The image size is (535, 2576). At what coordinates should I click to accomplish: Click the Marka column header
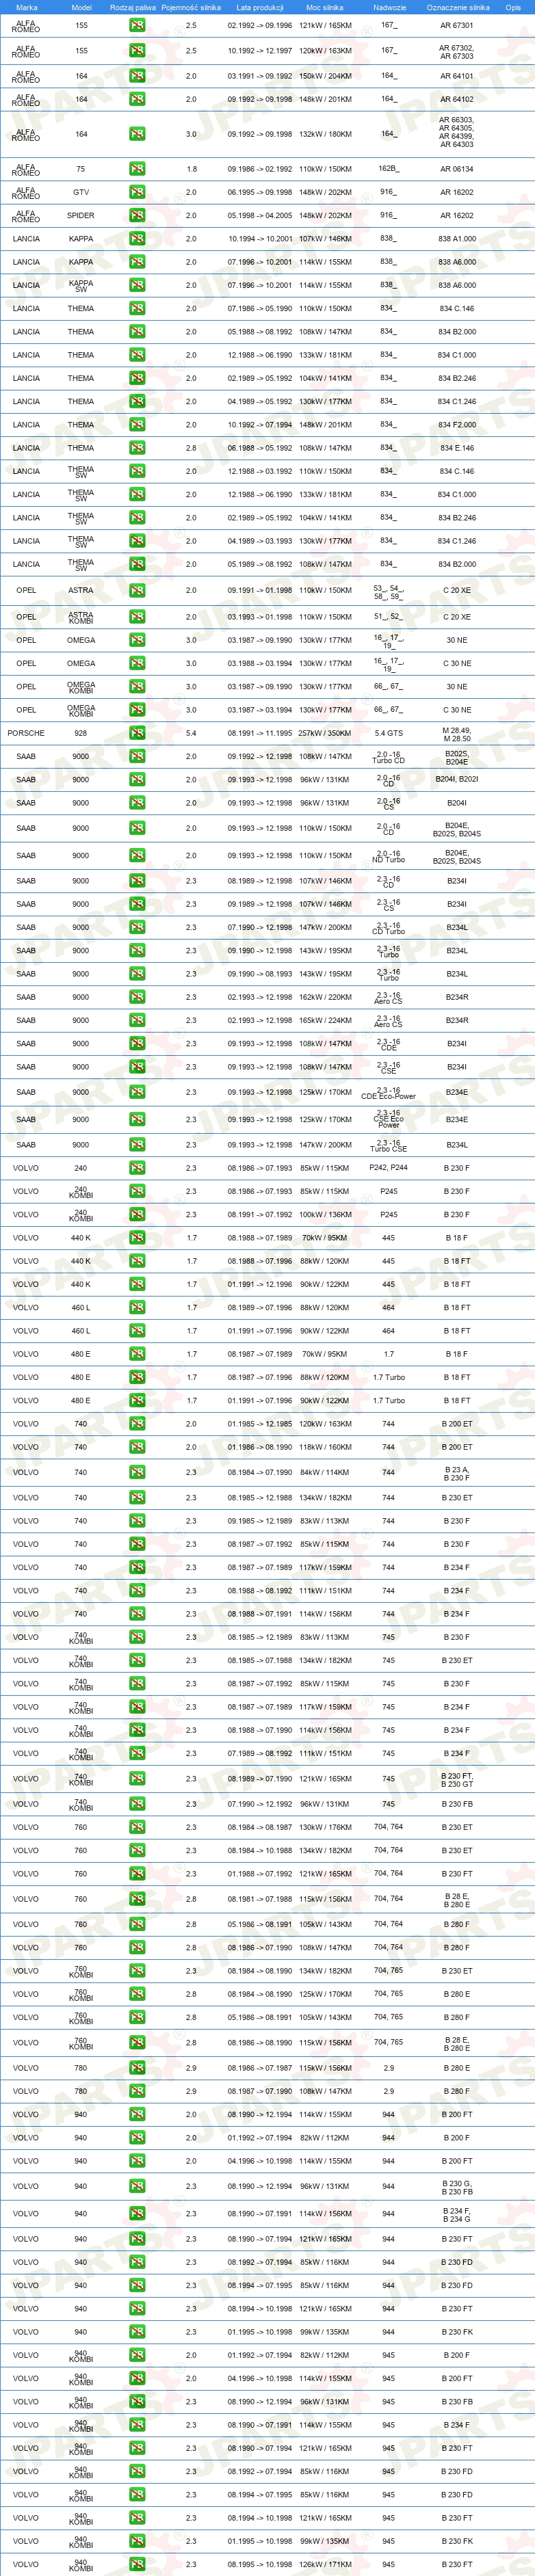coord(27,7)
